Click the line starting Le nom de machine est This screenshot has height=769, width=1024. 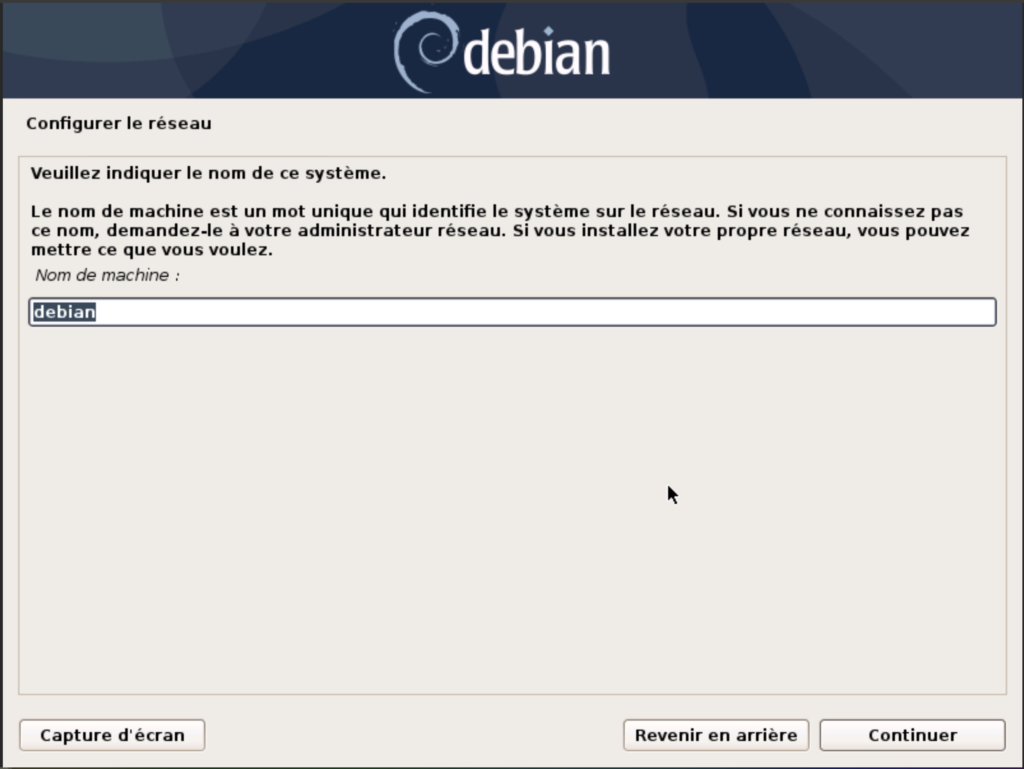pos(497,212)
